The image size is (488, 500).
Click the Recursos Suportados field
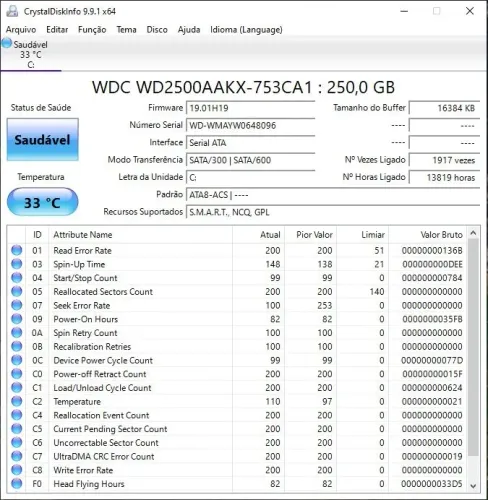(x=333, y=212)
